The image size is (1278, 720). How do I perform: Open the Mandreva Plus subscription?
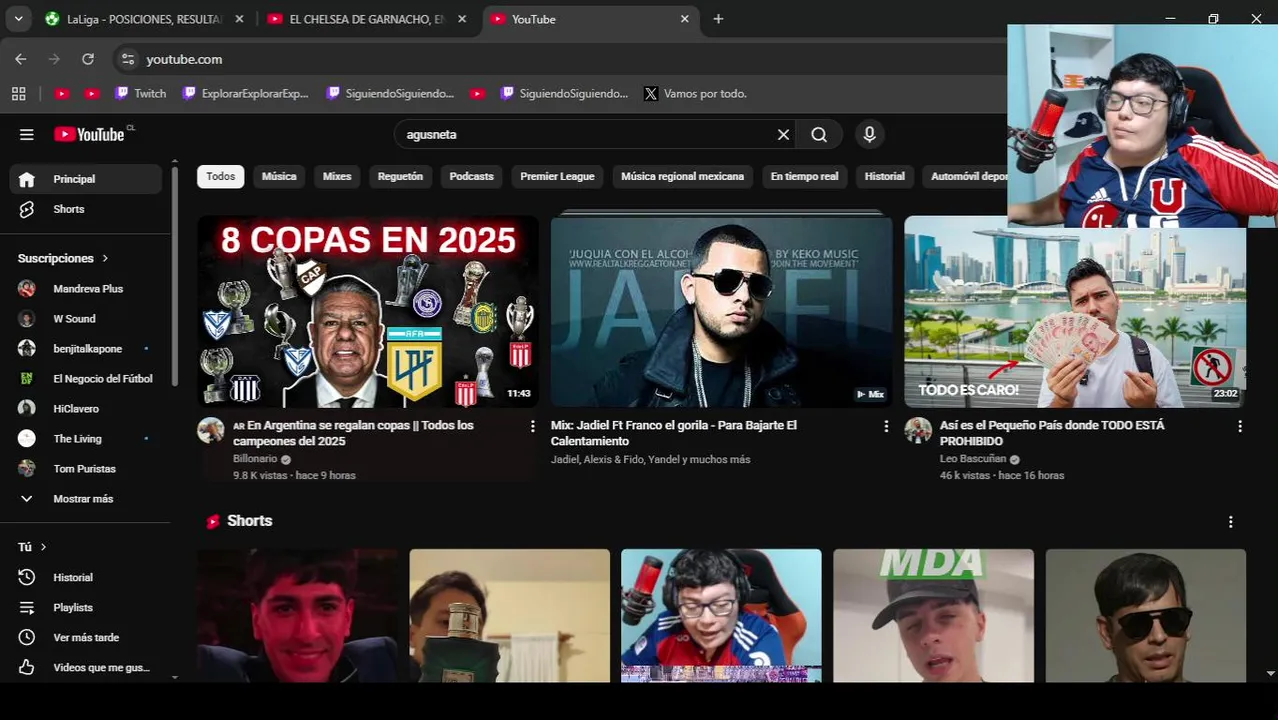pyautogui.click(x=86, y=289)
